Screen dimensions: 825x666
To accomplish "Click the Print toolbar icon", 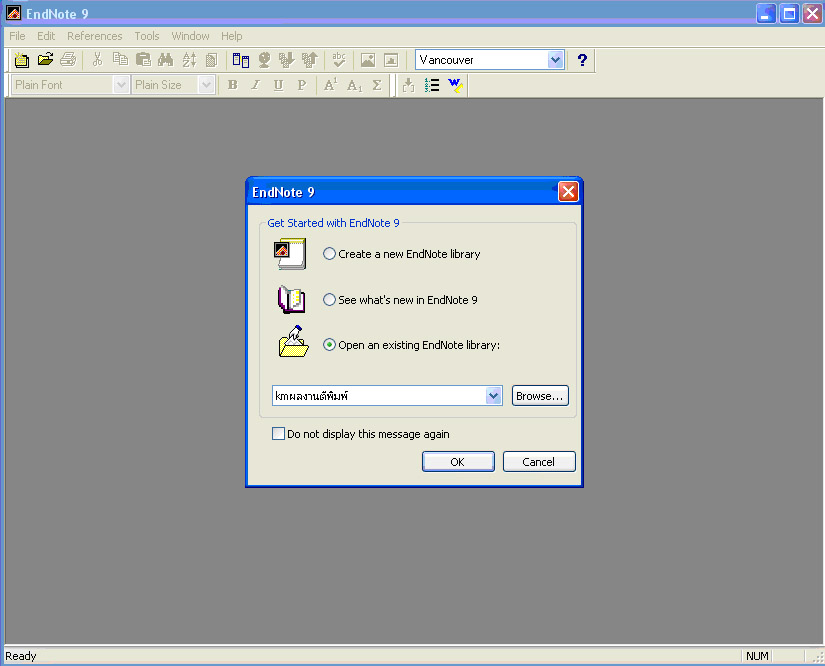I will pyautogui.click(x=68, y=60).
